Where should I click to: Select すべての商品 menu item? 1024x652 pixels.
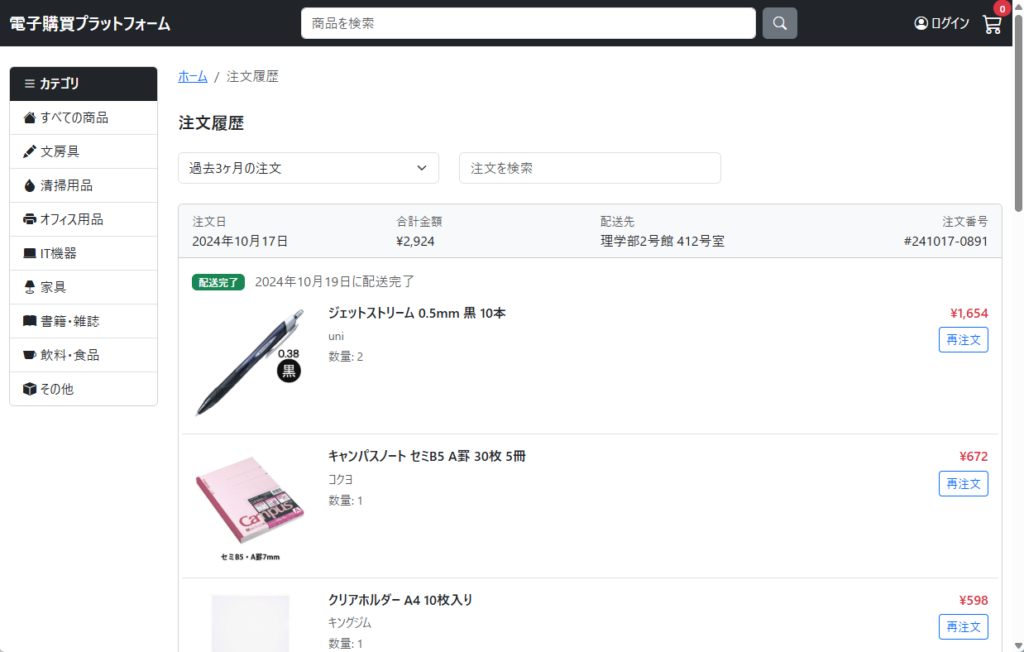click(x=83, y=118)
